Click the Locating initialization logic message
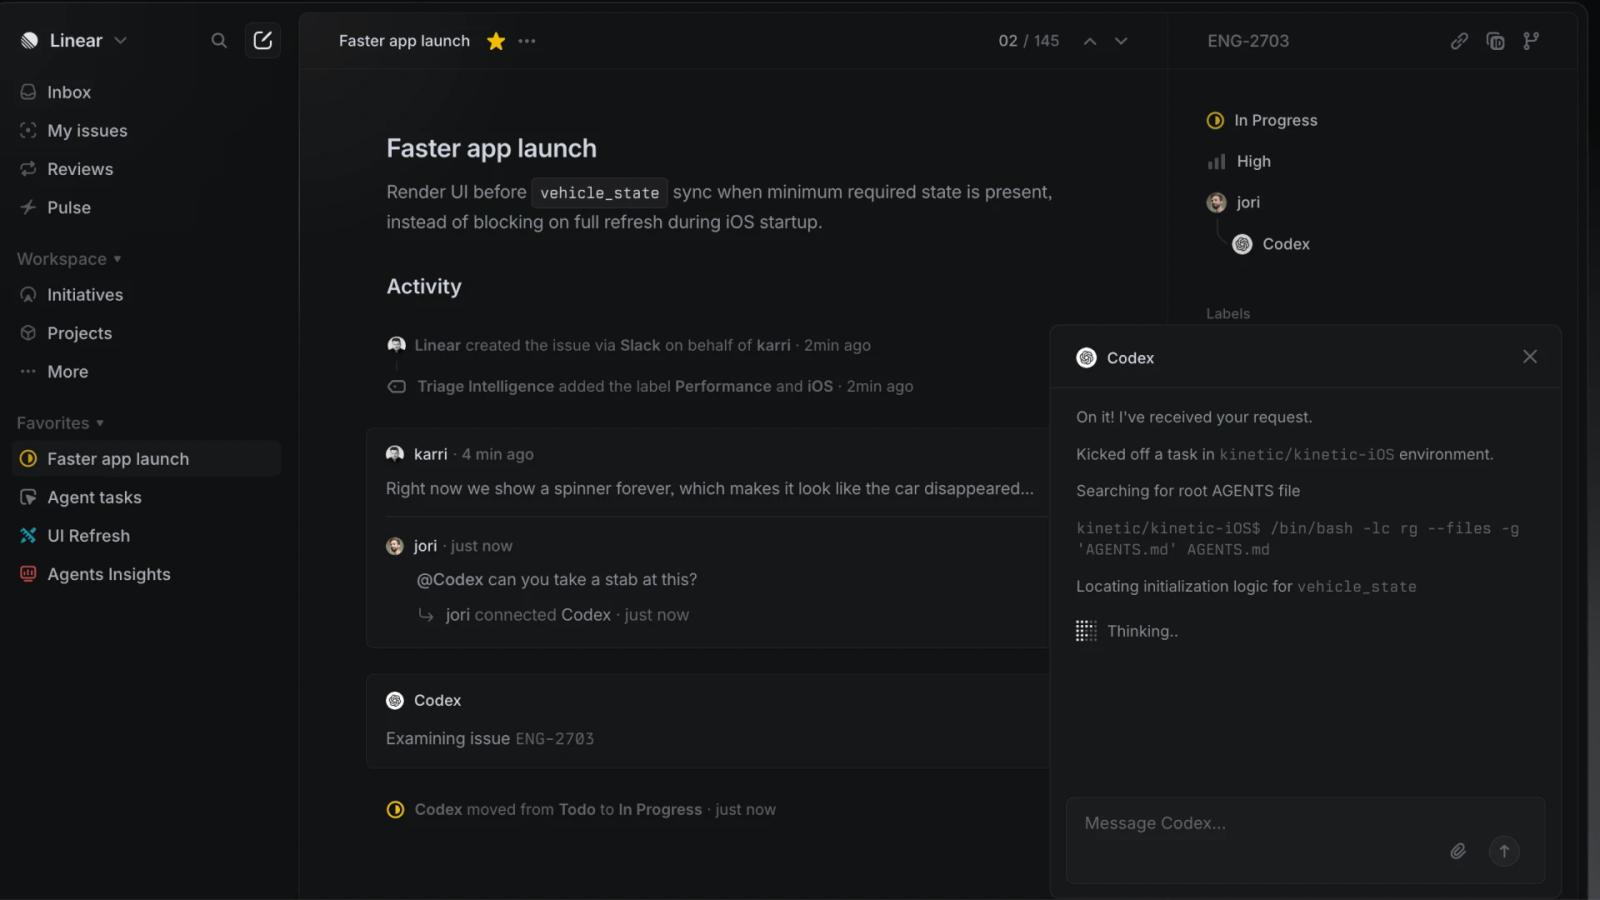Image resolution: width=1600 pixels, height=900 pixels. [1246, 586]
